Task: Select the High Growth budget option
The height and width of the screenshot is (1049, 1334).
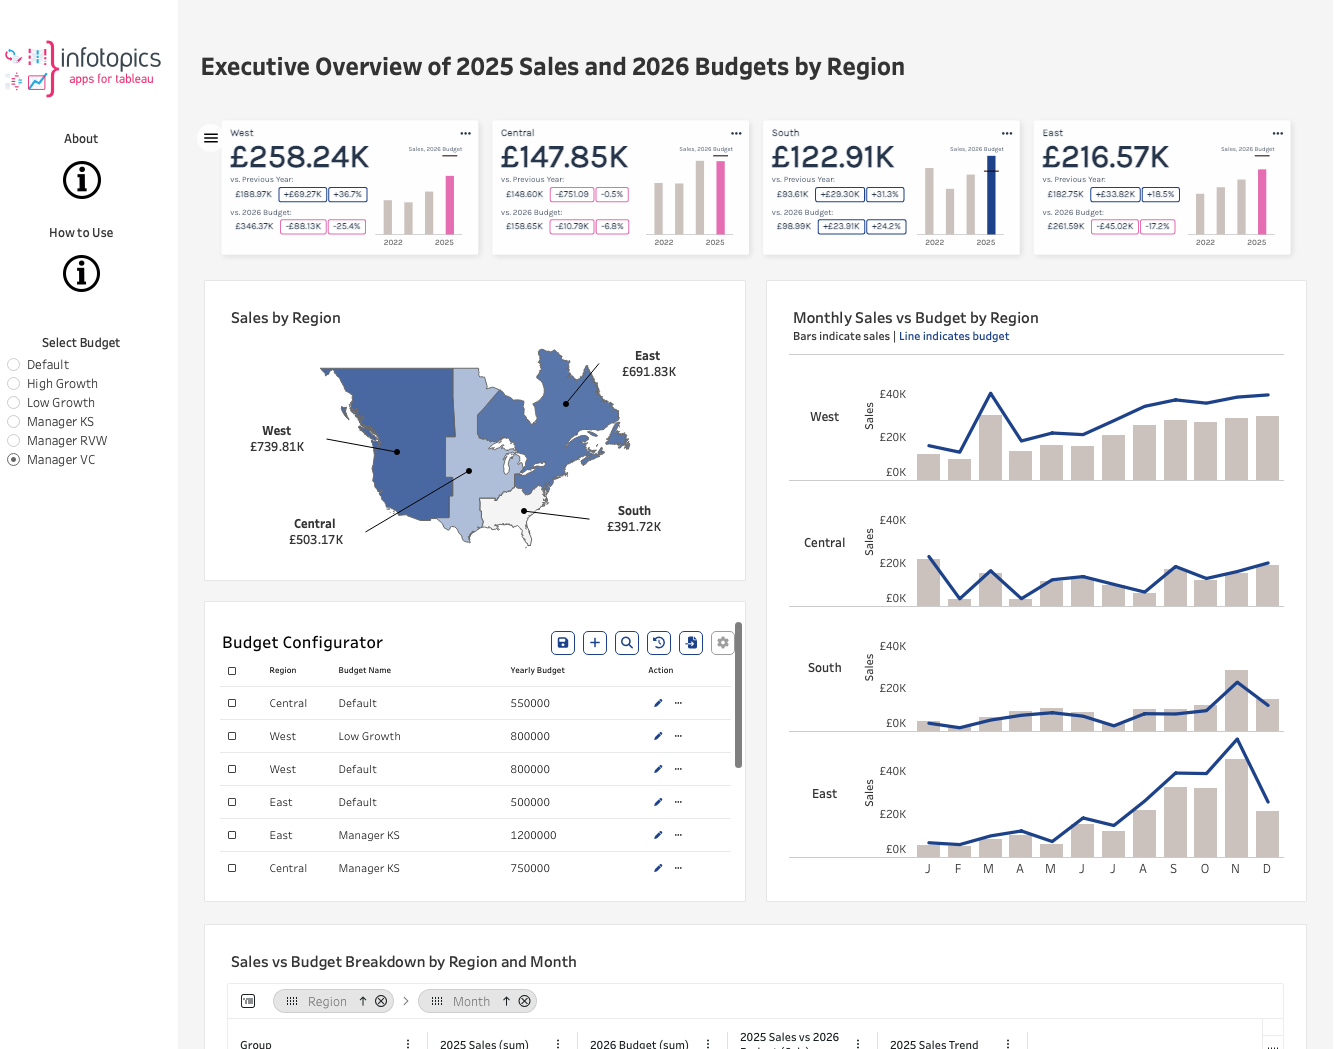Action: pos(14,384)
